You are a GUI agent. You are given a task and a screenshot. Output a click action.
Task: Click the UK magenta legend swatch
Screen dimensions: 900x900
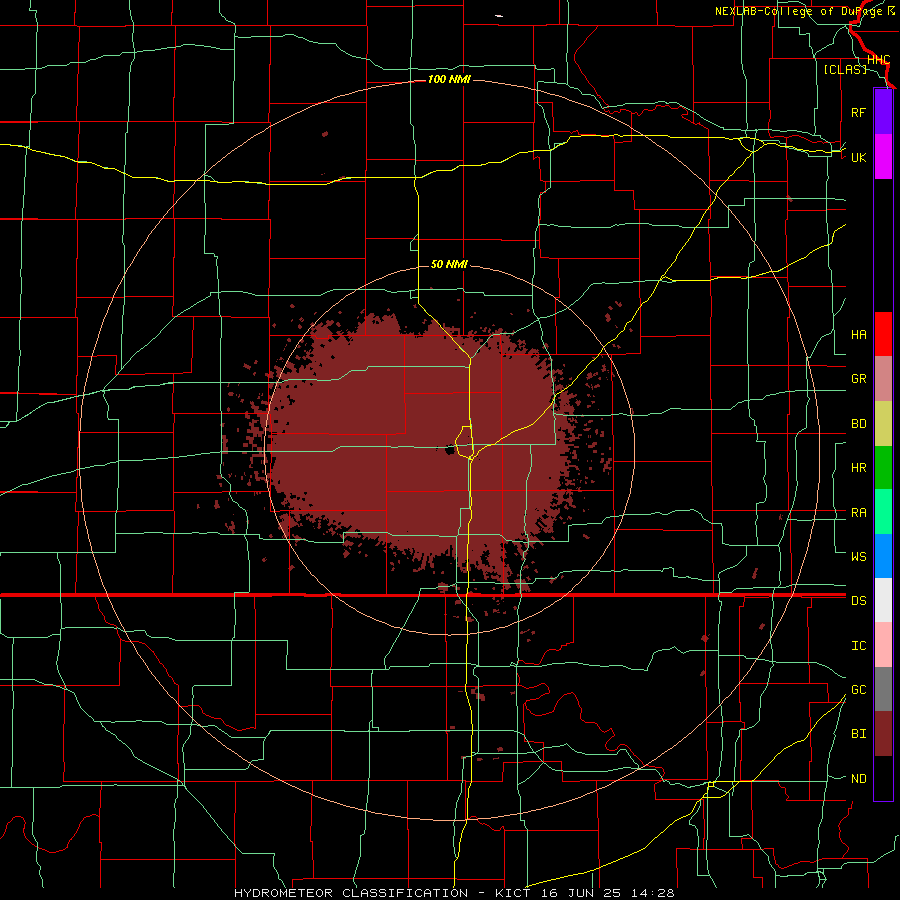pos(883,157)
